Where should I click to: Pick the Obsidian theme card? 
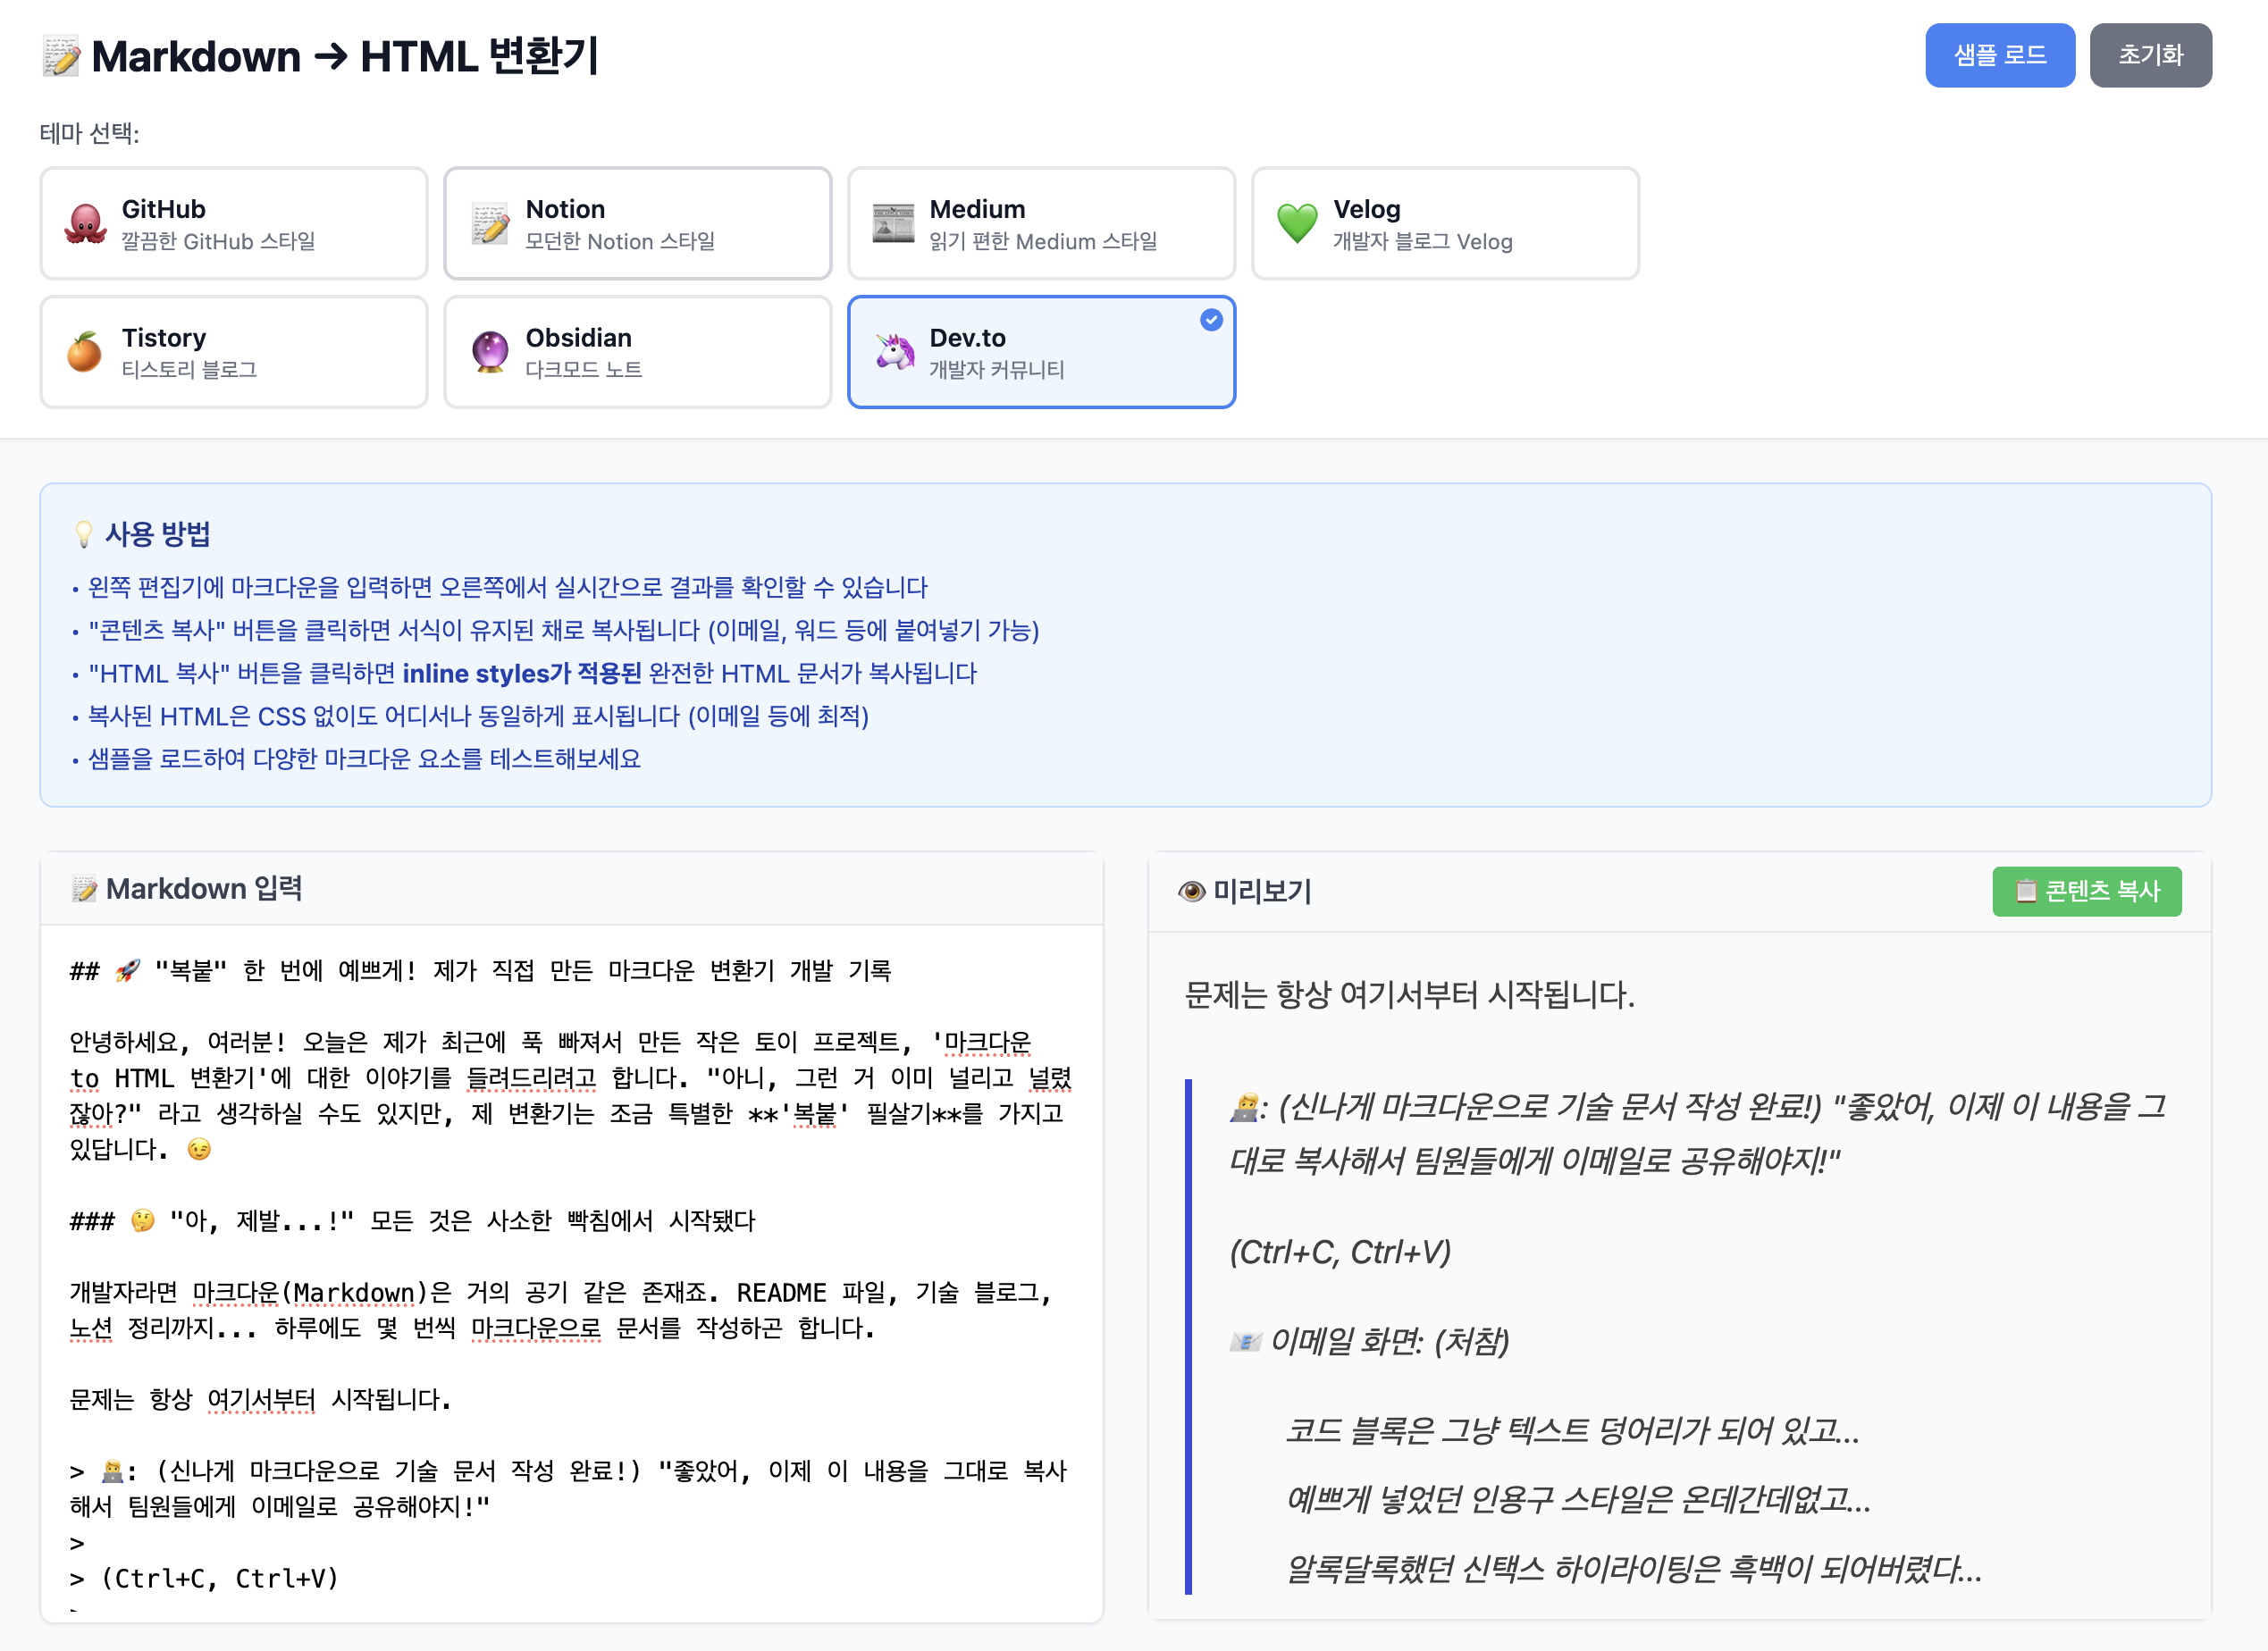point(637,352)
